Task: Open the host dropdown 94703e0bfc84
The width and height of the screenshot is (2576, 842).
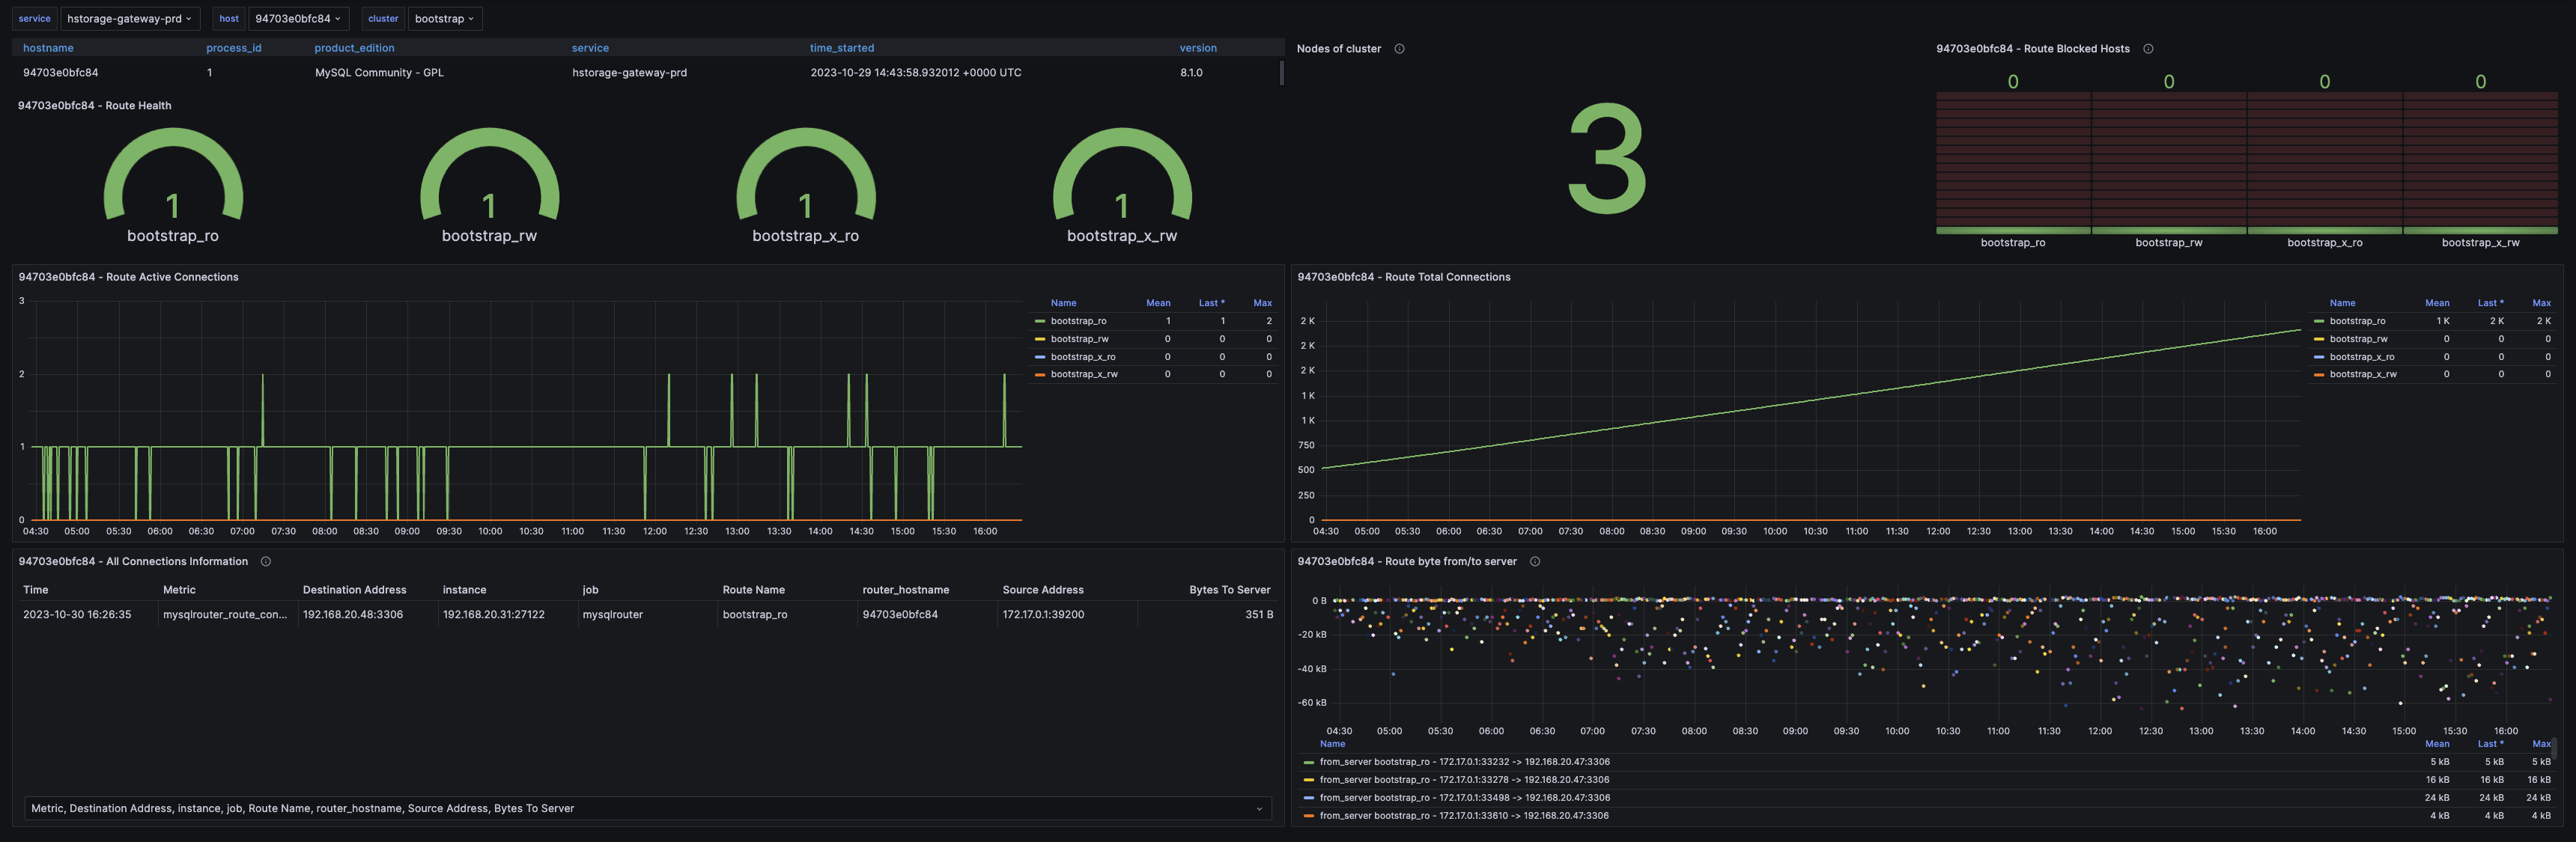Action: 298,19
